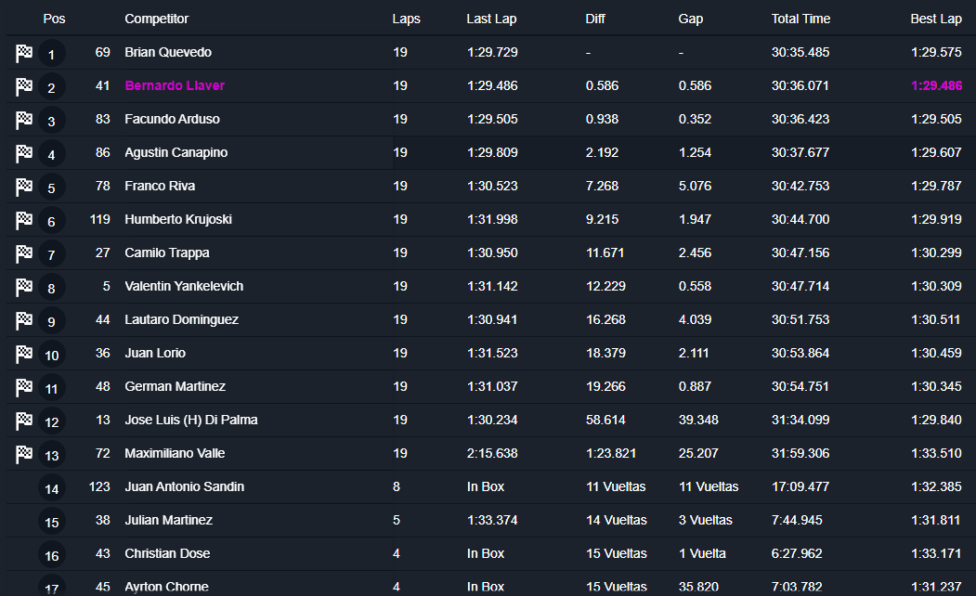Click position 14 badge for Juan Antonio Sandin

(52, 489)
